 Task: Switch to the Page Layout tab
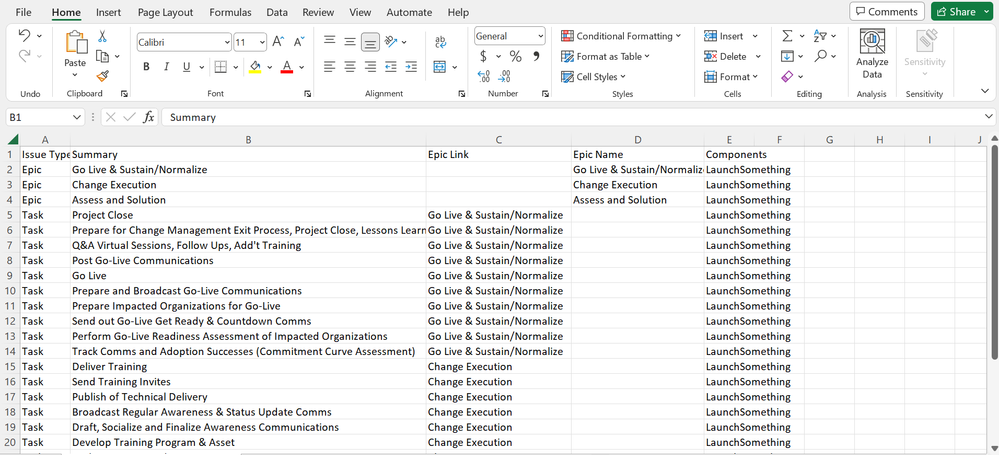click(165, 12)
